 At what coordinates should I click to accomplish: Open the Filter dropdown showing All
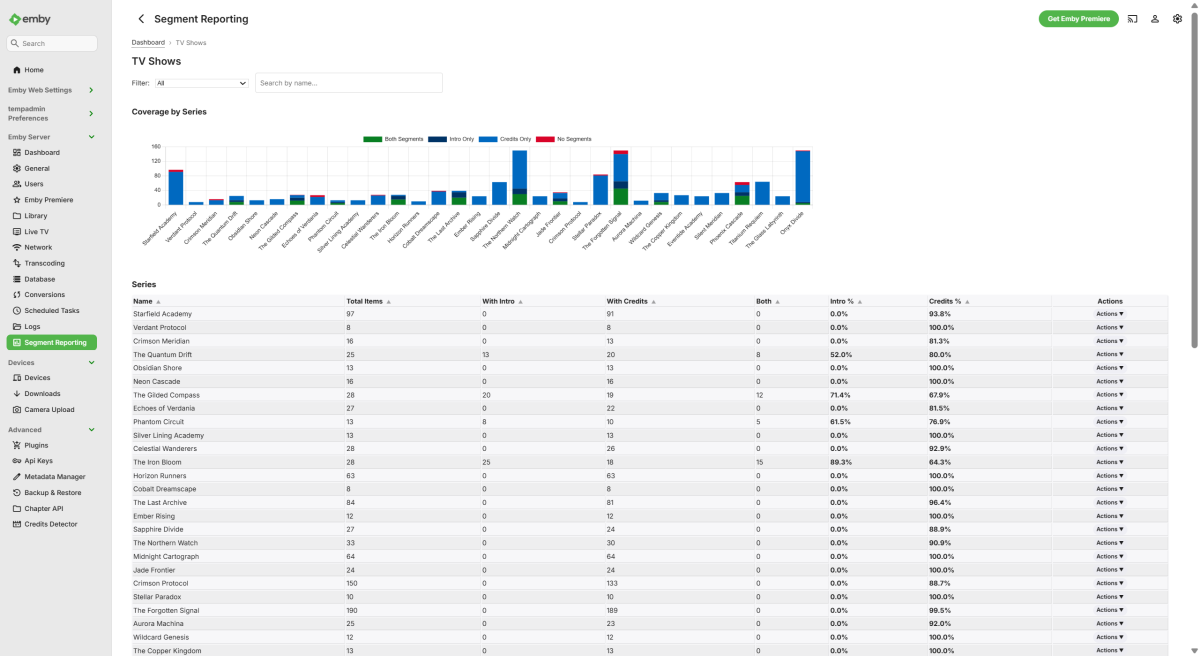(x=200, y=83)
